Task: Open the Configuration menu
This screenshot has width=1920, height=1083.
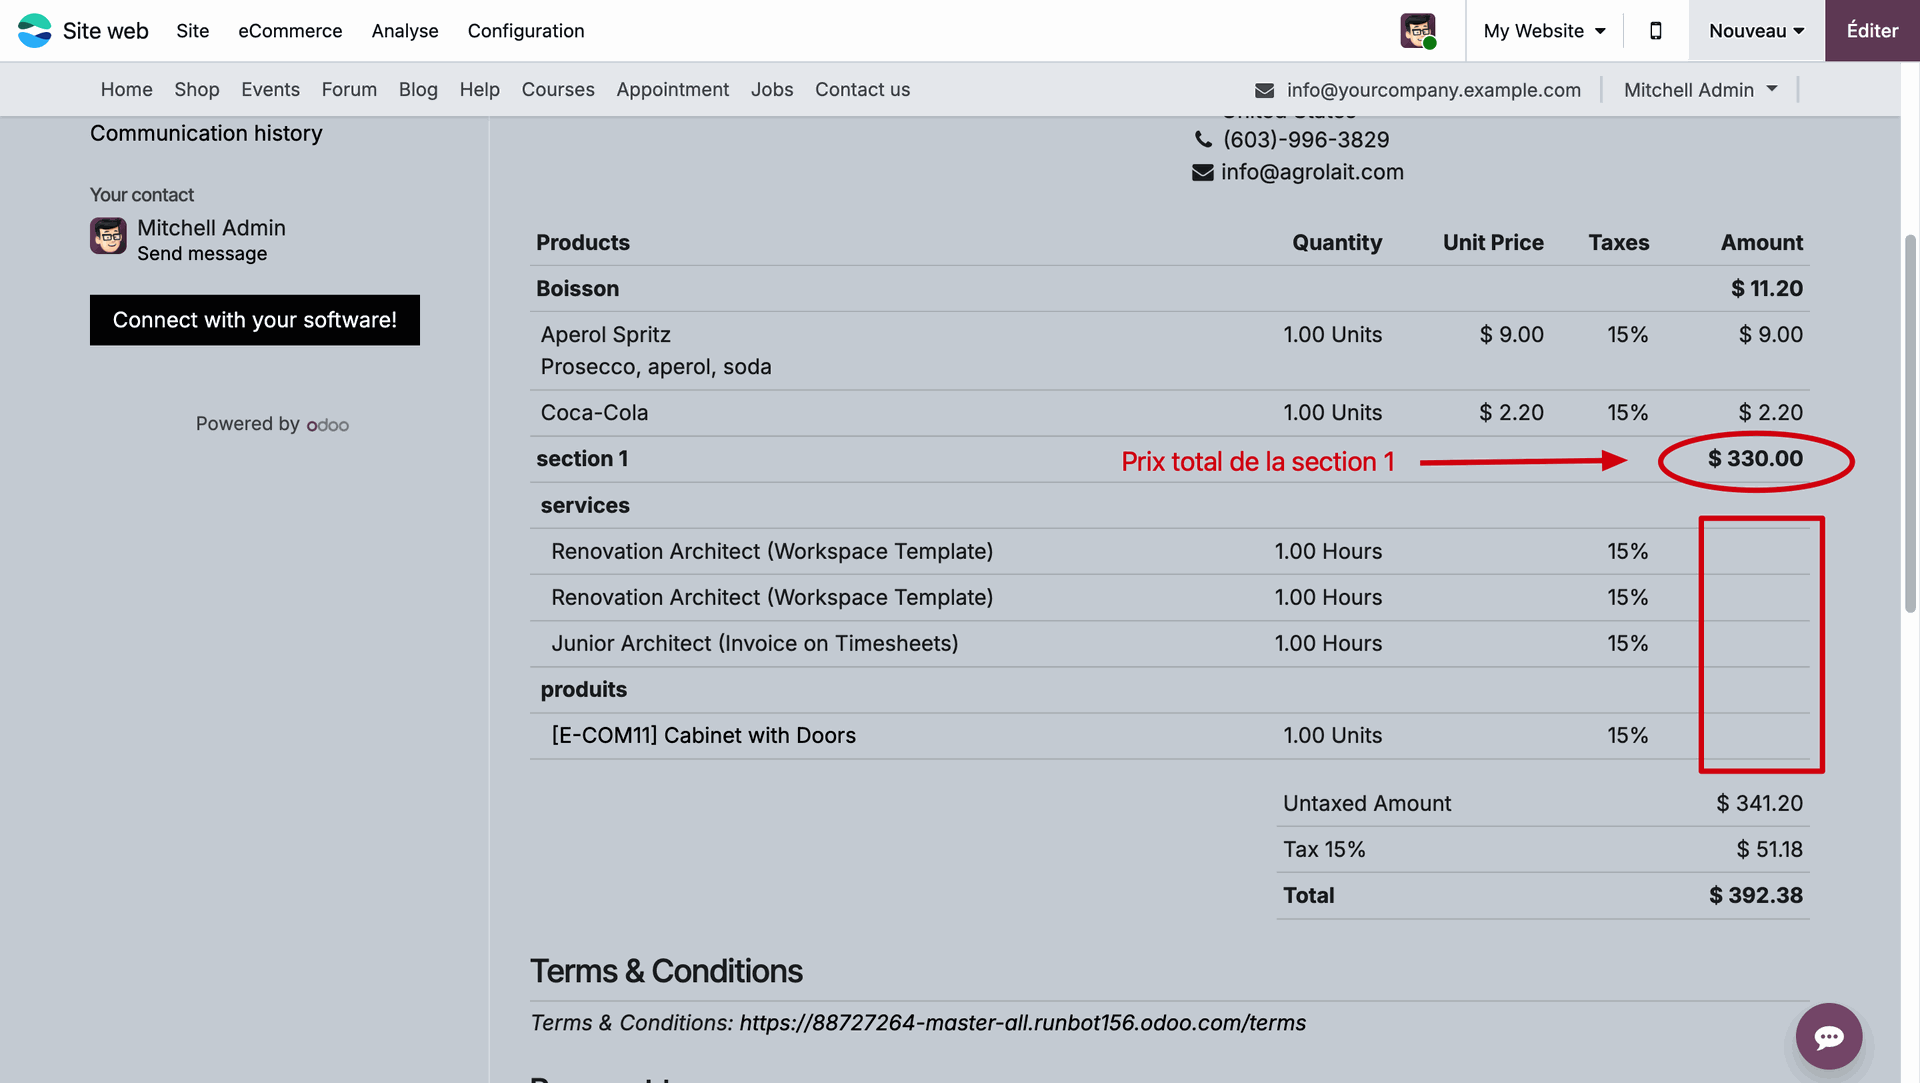Action: tap(525, 31)
